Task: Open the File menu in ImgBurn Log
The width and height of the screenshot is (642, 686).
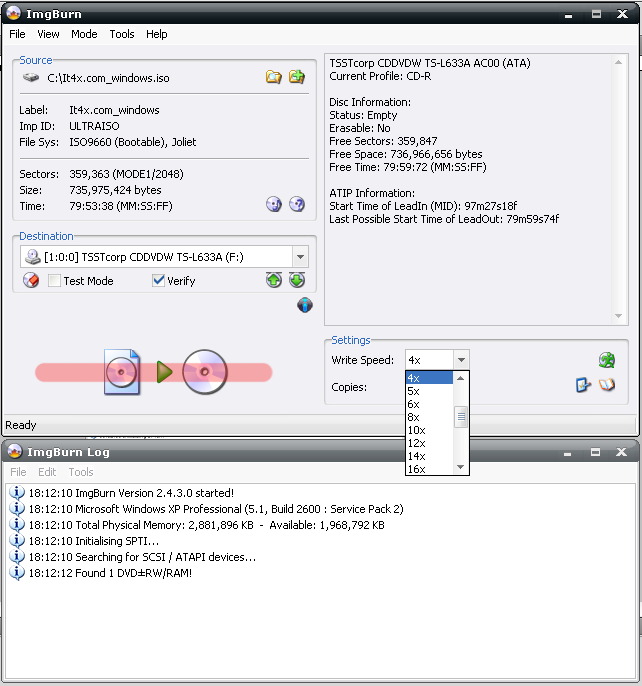Action: [18, 472]
